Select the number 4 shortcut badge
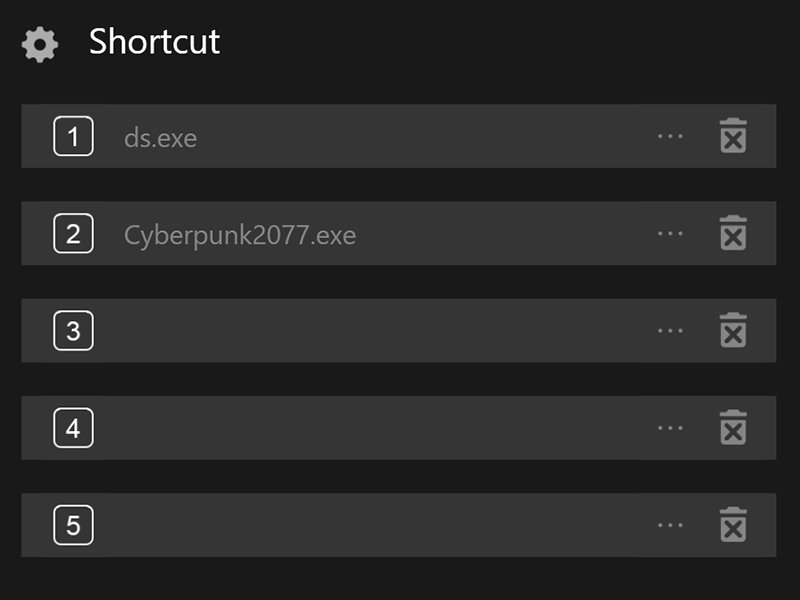 coord(73,428)
